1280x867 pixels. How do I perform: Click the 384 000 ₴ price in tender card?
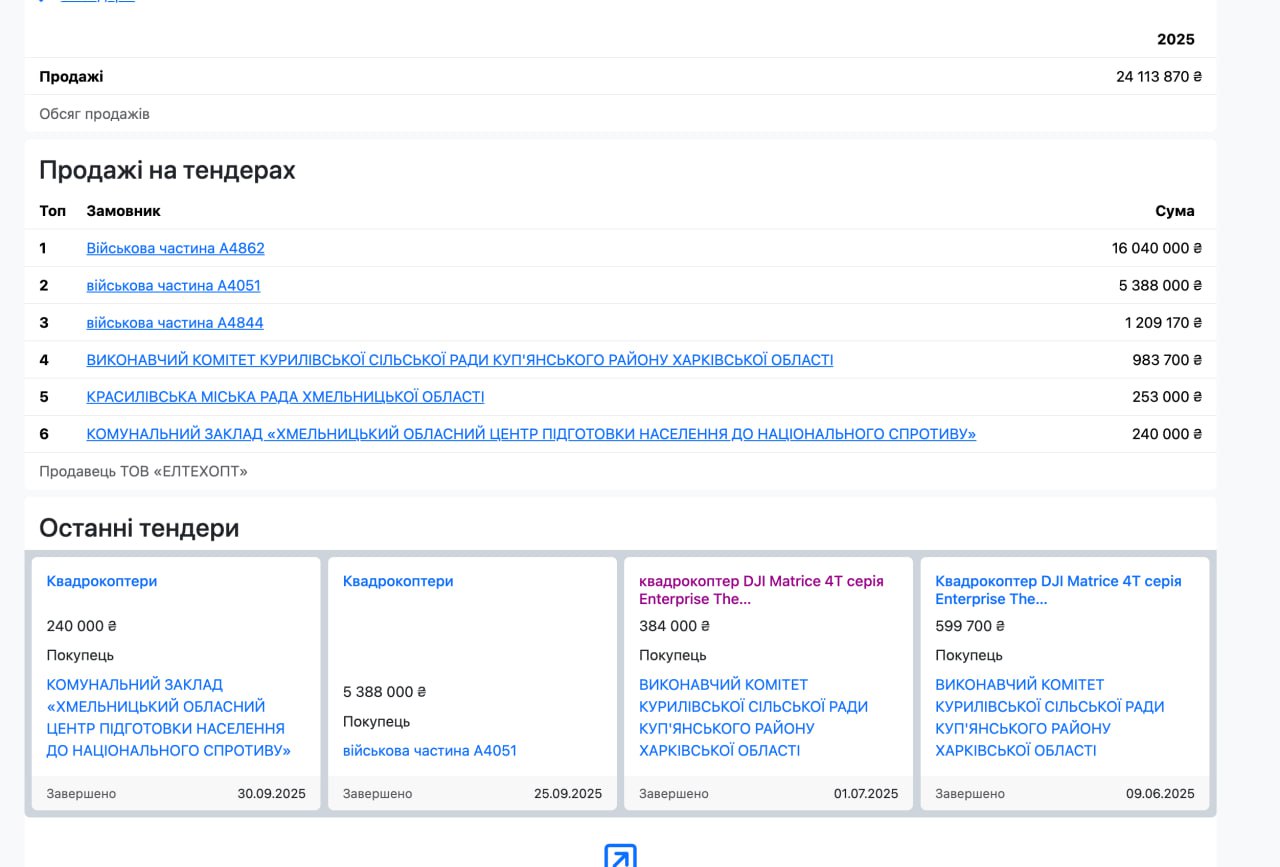click(x=675, y=626)
